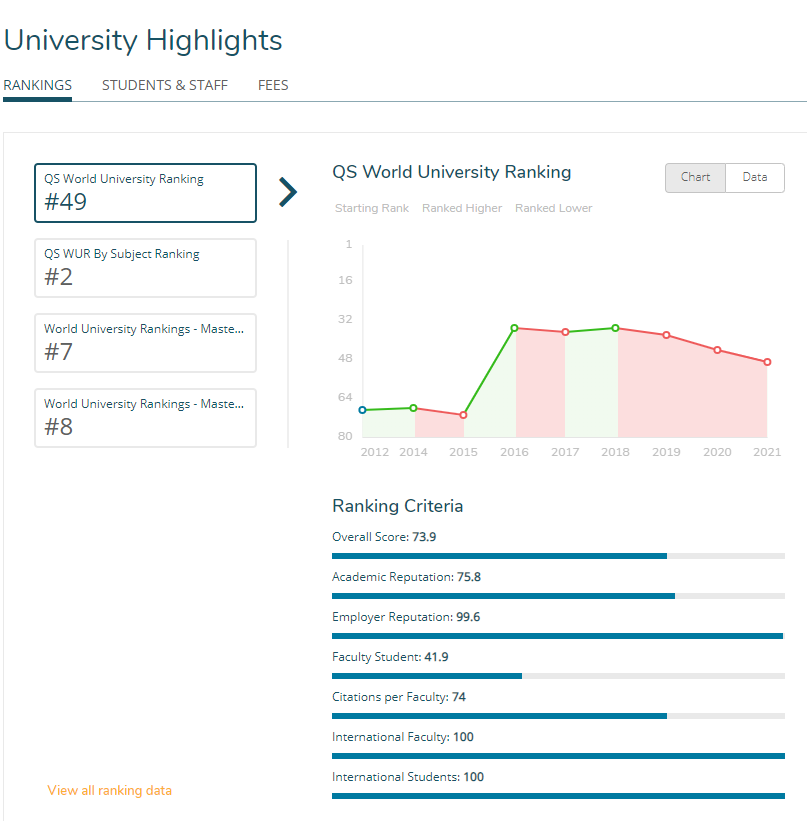
Task: Click the 'Overall Score: 73.9' label
Action: (384, 537)
